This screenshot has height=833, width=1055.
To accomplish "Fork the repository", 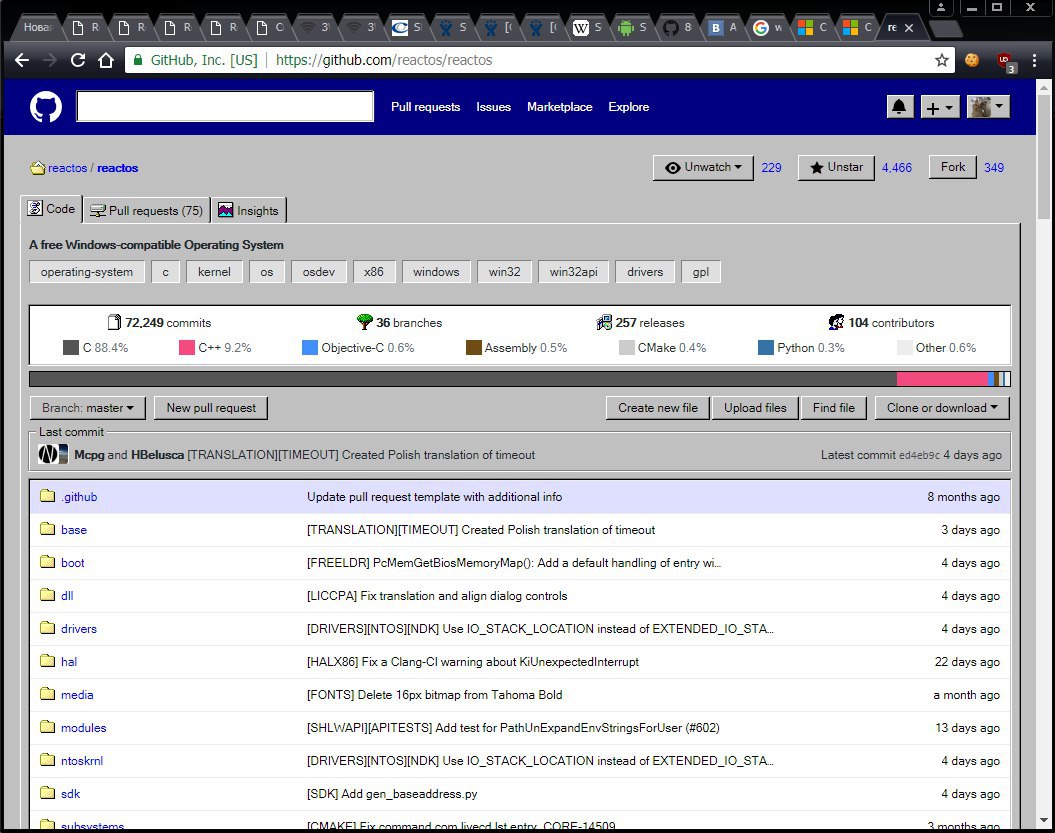I will coord(953,167).
